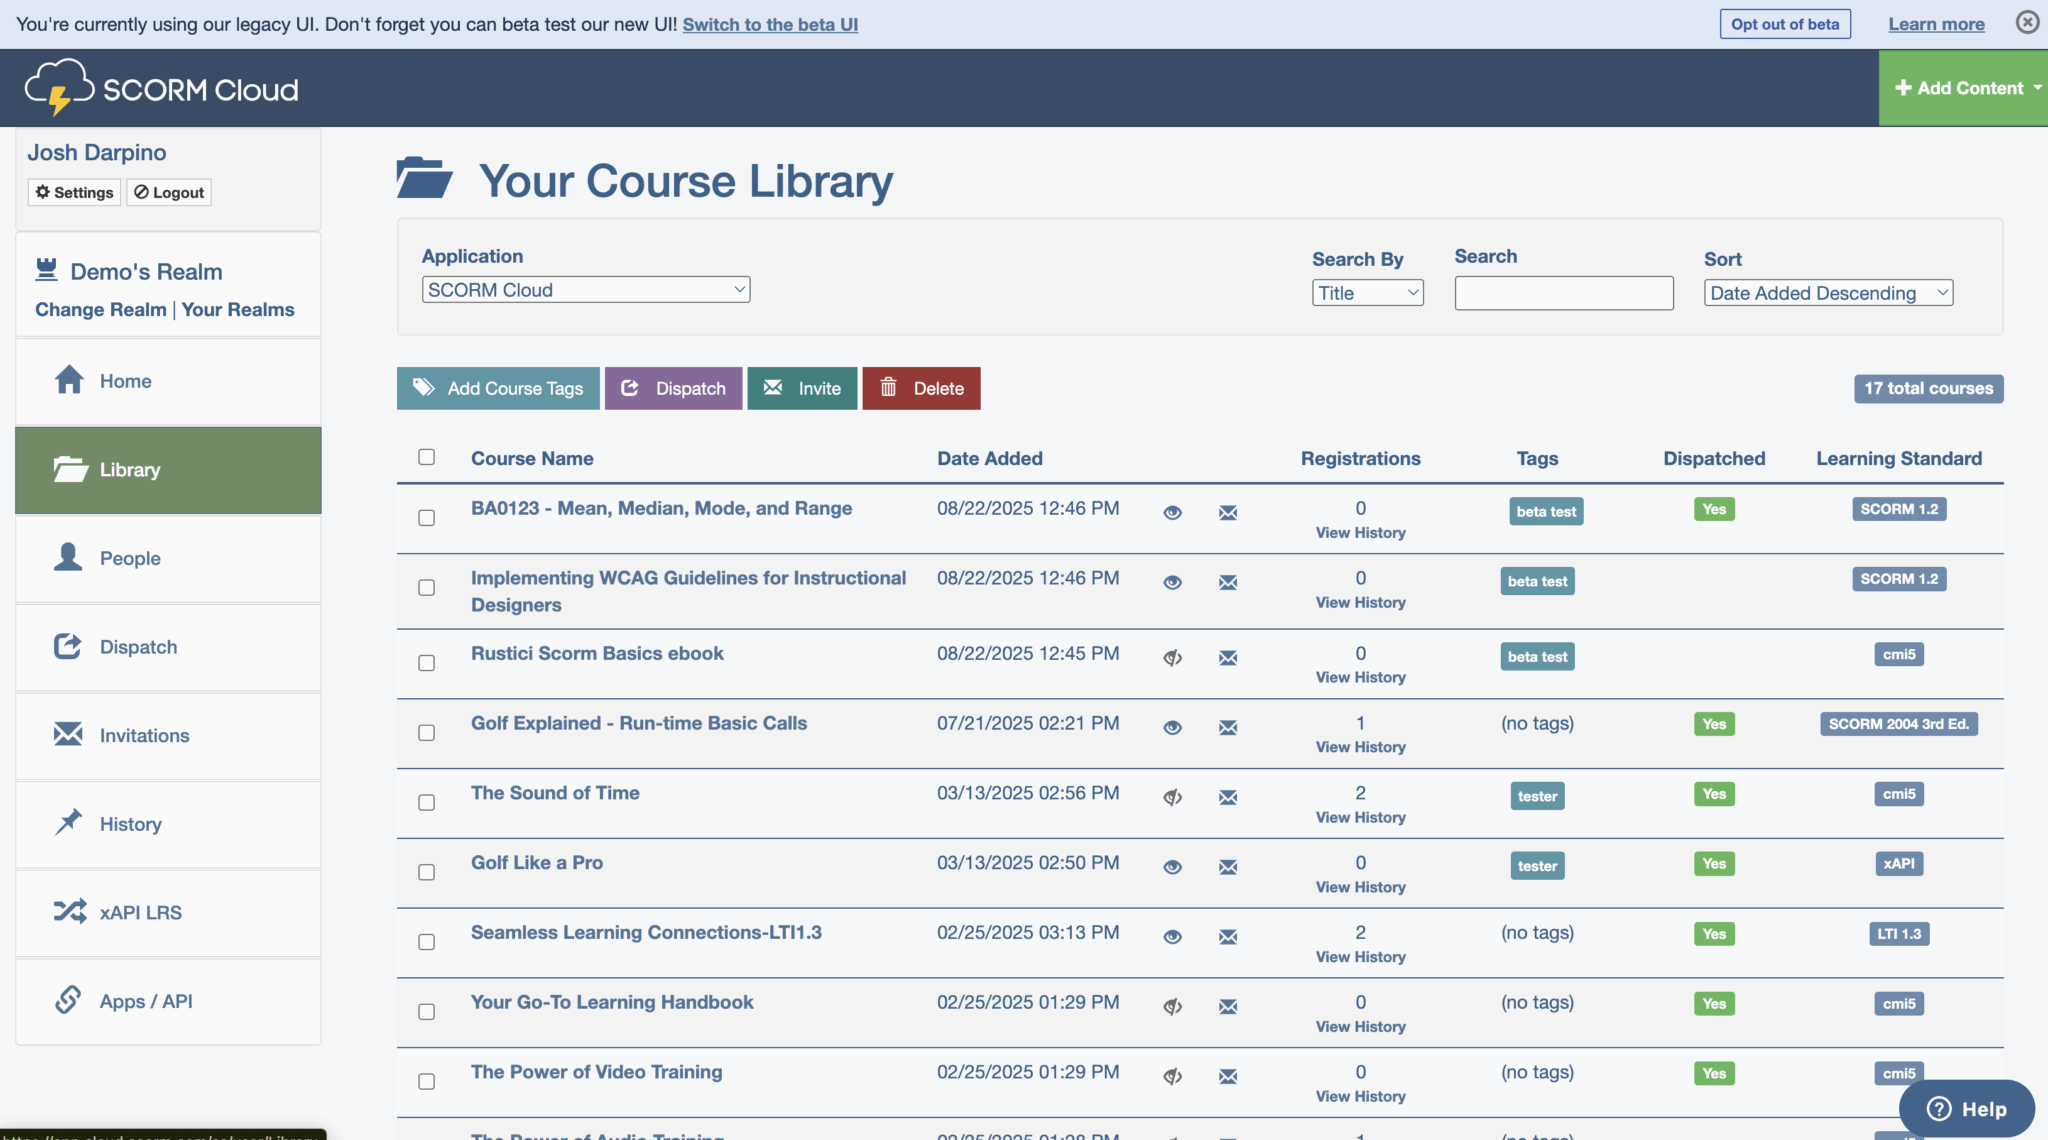Screen dimensions: 2048x1140
Task: Click the Switch to the beta UI link
Action: [769, 24]
